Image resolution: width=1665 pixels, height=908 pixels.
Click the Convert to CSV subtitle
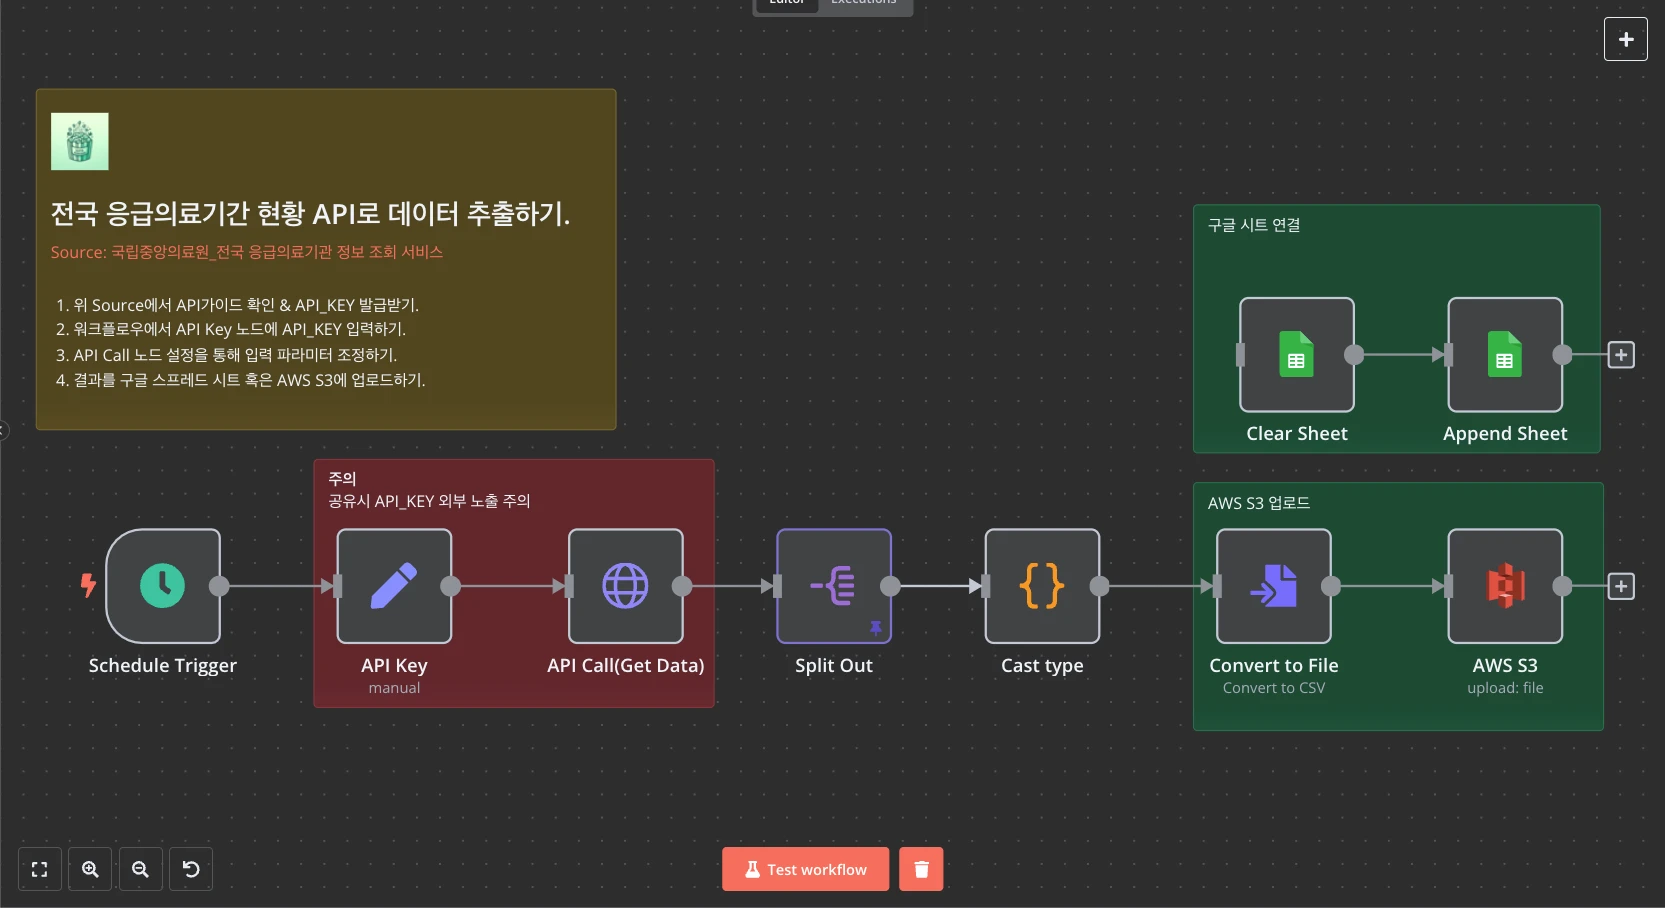[1274, 688]
